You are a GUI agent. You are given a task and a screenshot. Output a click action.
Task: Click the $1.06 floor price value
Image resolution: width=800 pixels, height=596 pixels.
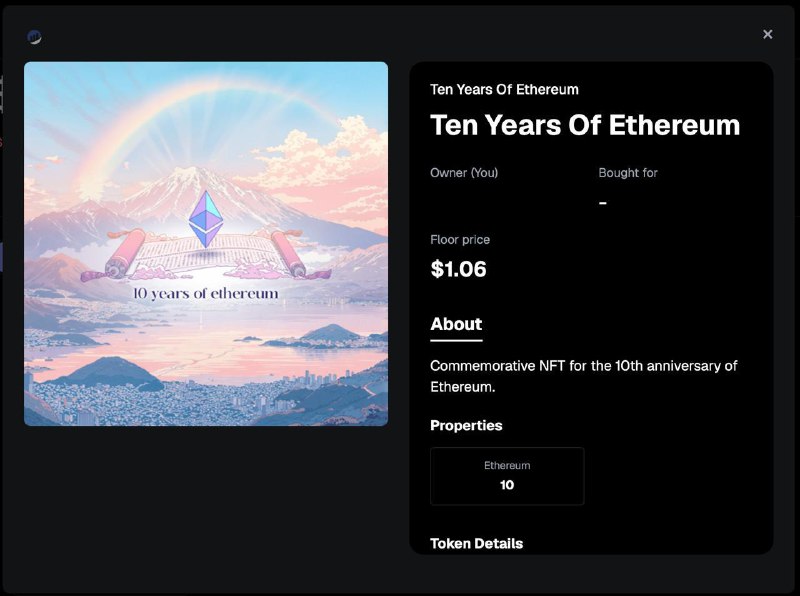coord(458,269)
